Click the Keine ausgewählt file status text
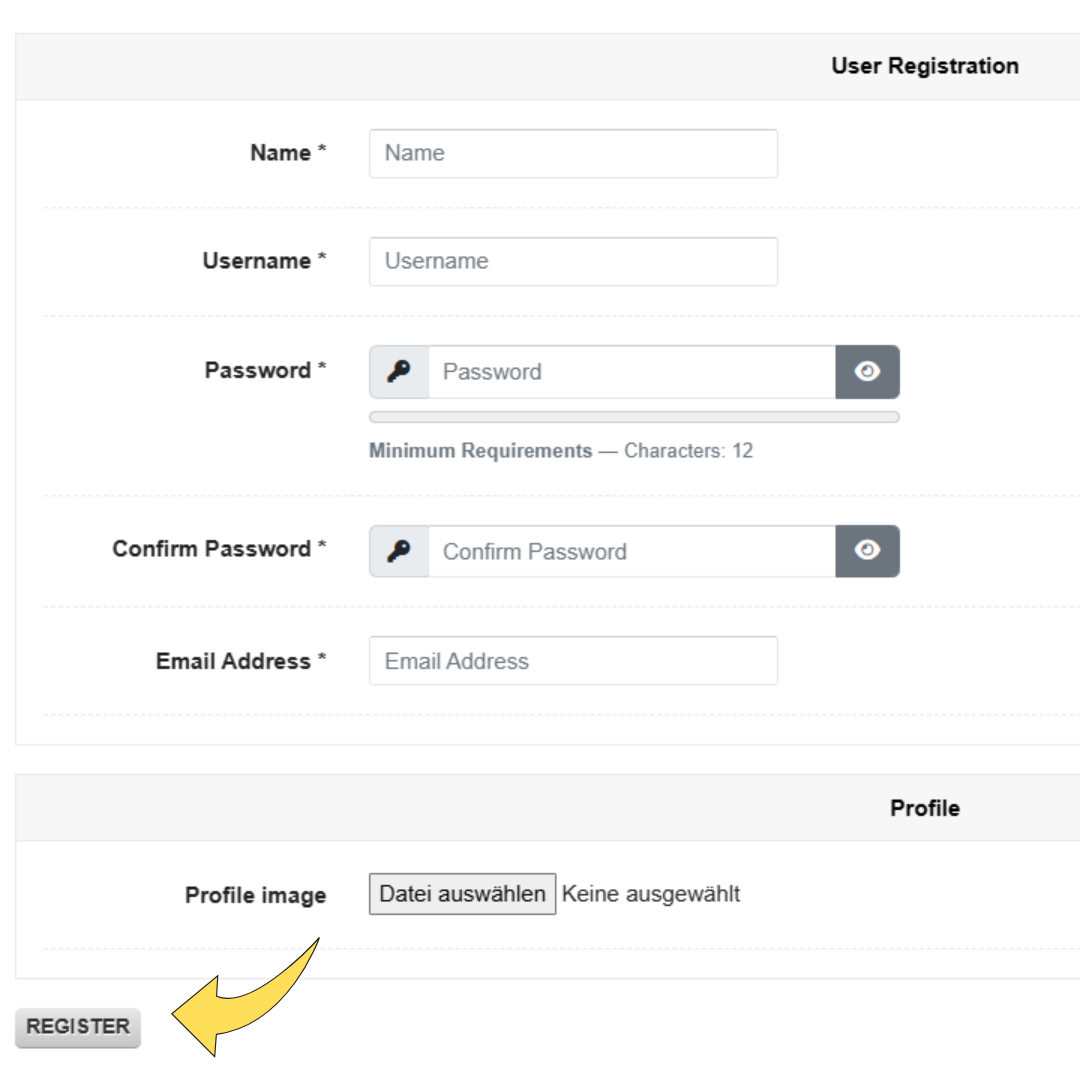The width and height of the screenshot is (1080, 1080). [651, 894]
